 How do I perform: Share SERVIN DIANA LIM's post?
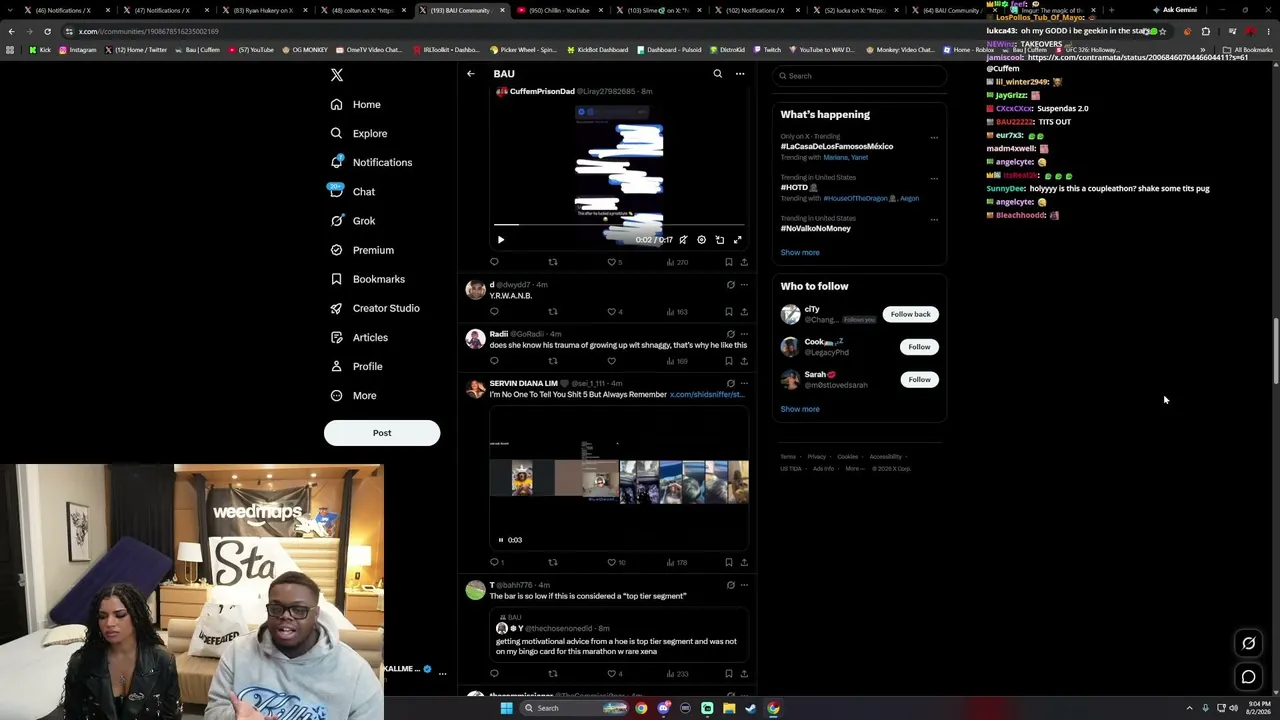click(x=744, y=562)
